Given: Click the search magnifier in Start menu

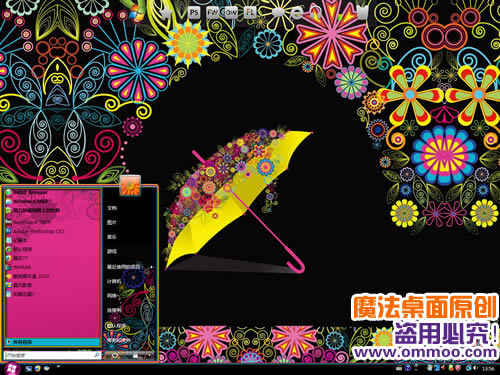Looking at the screenshot, I should tap(97, 355).
